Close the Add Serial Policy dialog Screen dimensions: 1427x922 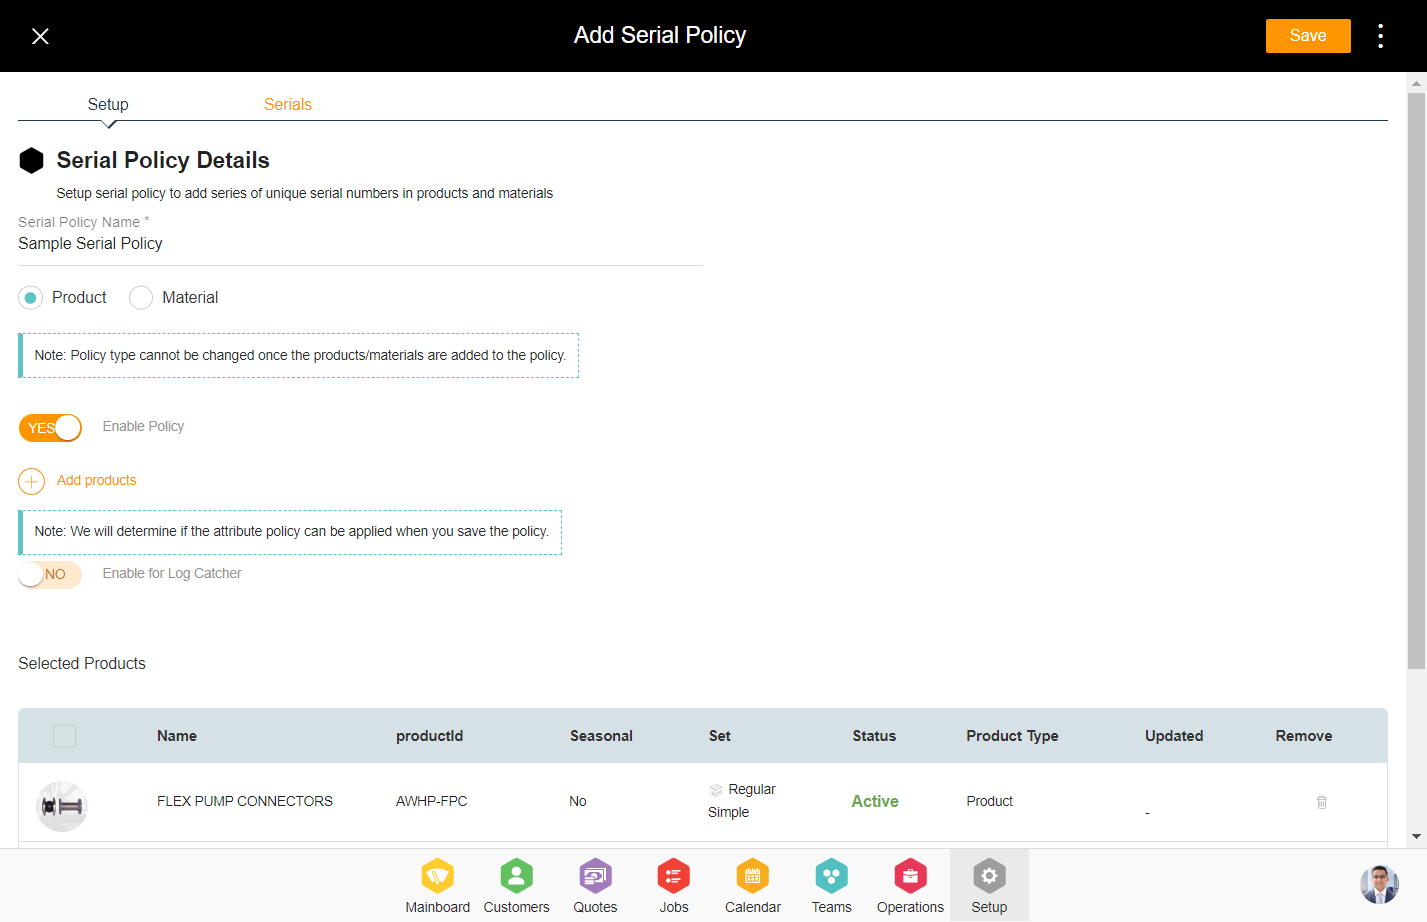click(40, 36)
